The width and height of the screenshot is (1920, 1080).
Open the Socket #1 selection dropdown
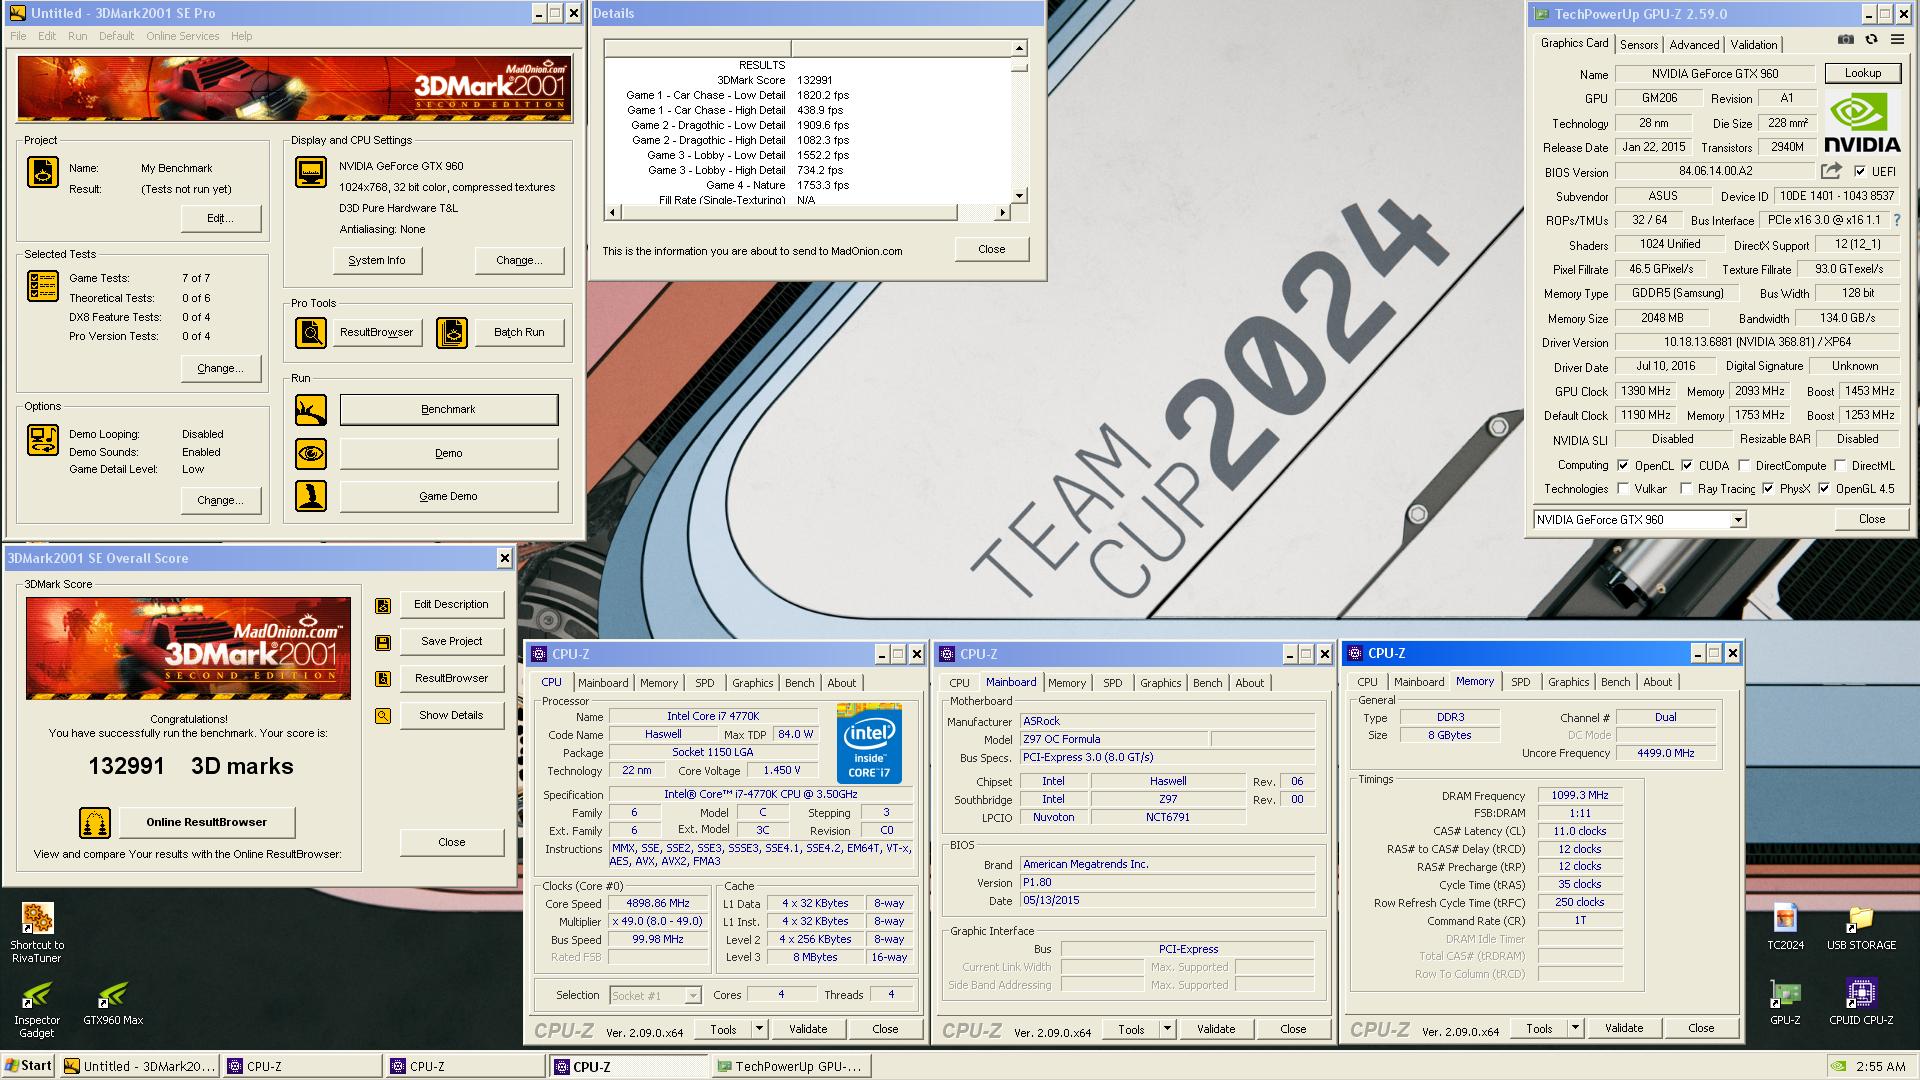click(x=692, y=996)
